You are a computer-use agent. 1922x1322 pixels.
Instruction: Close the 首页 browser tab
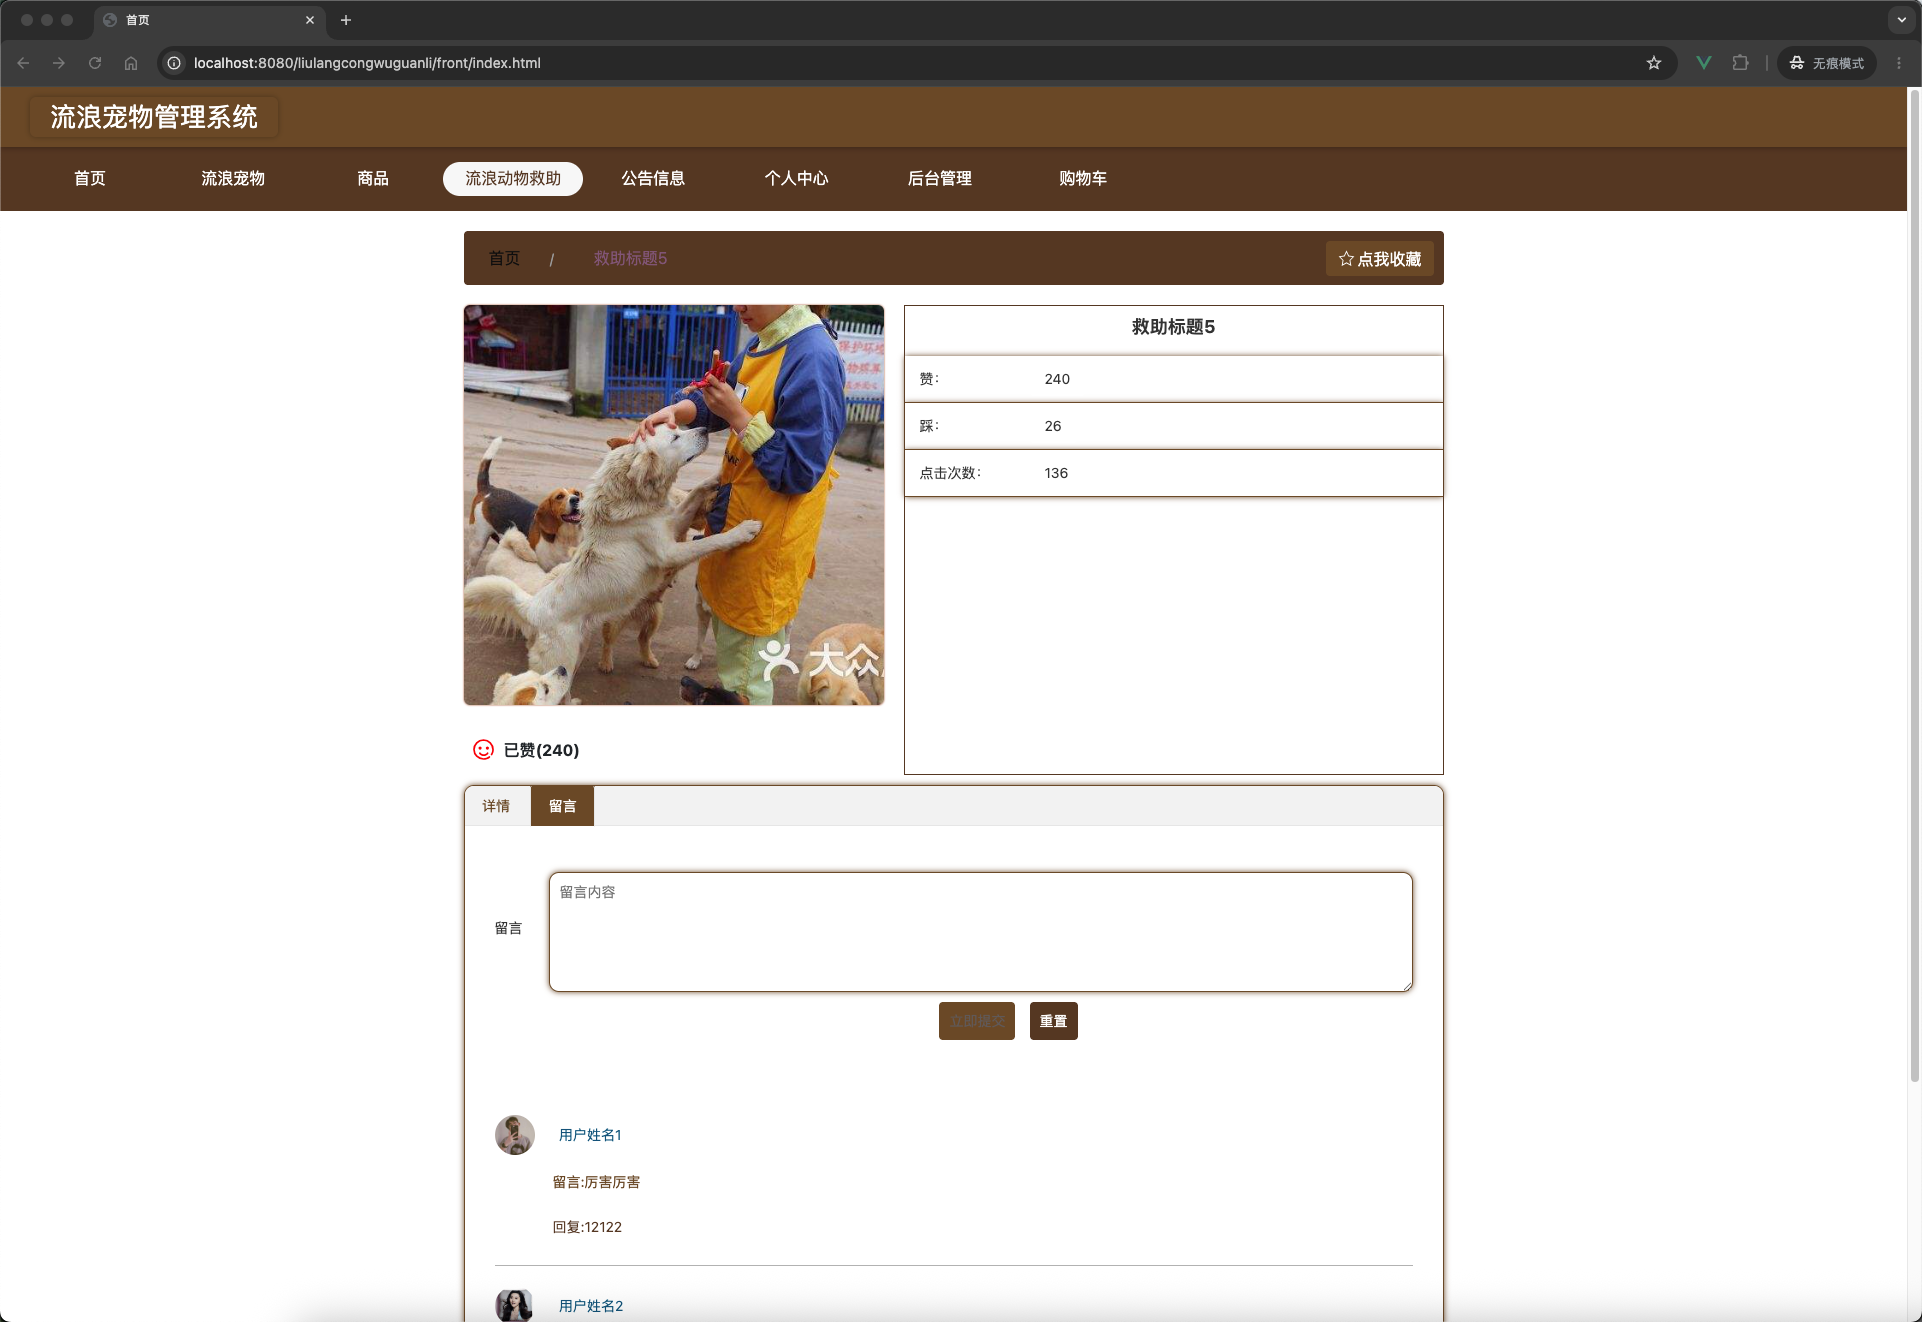[x=310, y=20]
